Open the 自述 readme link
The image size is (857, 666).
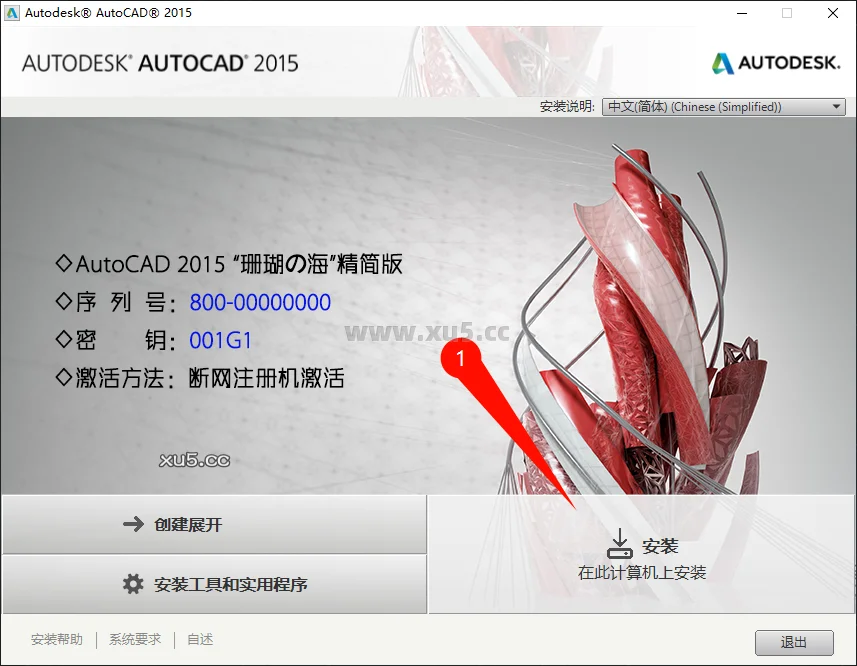[x=200, y=640]
